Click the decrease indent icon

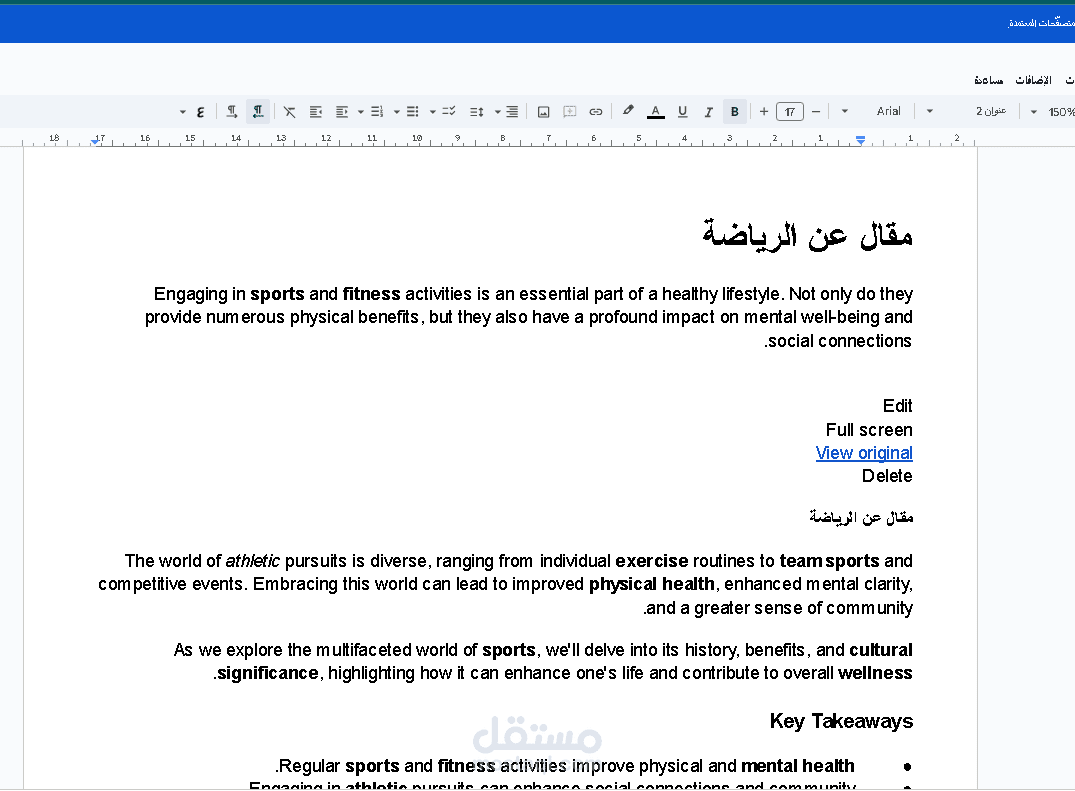341,112
